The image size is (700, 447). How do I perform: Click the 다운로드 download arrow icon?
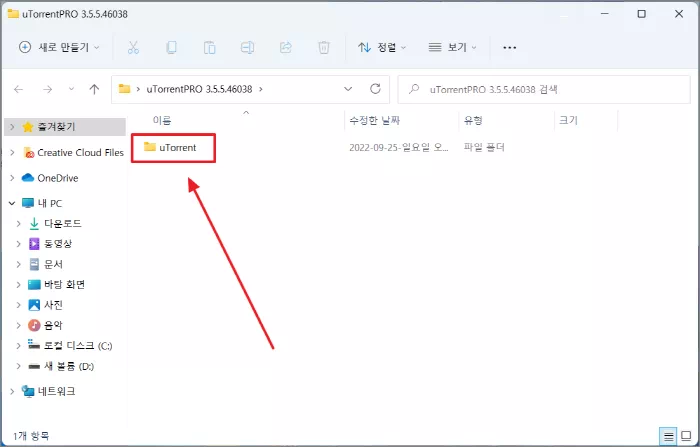(34, 223)
